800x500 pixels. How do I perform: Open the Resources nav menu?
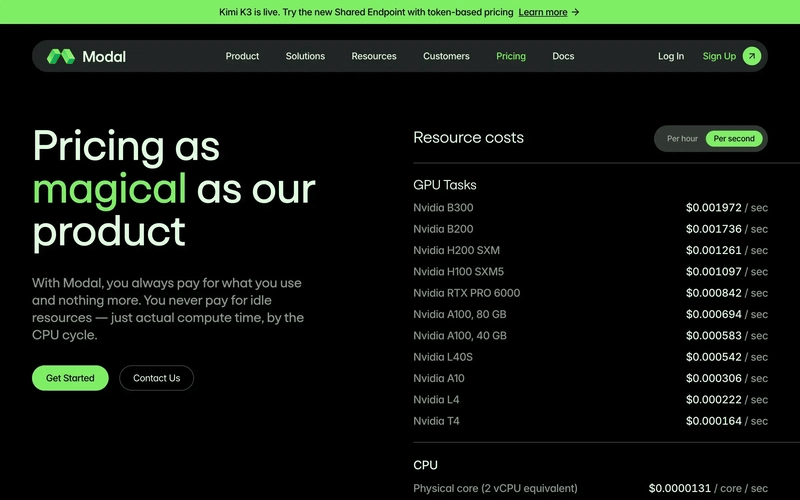click(374, 56)
